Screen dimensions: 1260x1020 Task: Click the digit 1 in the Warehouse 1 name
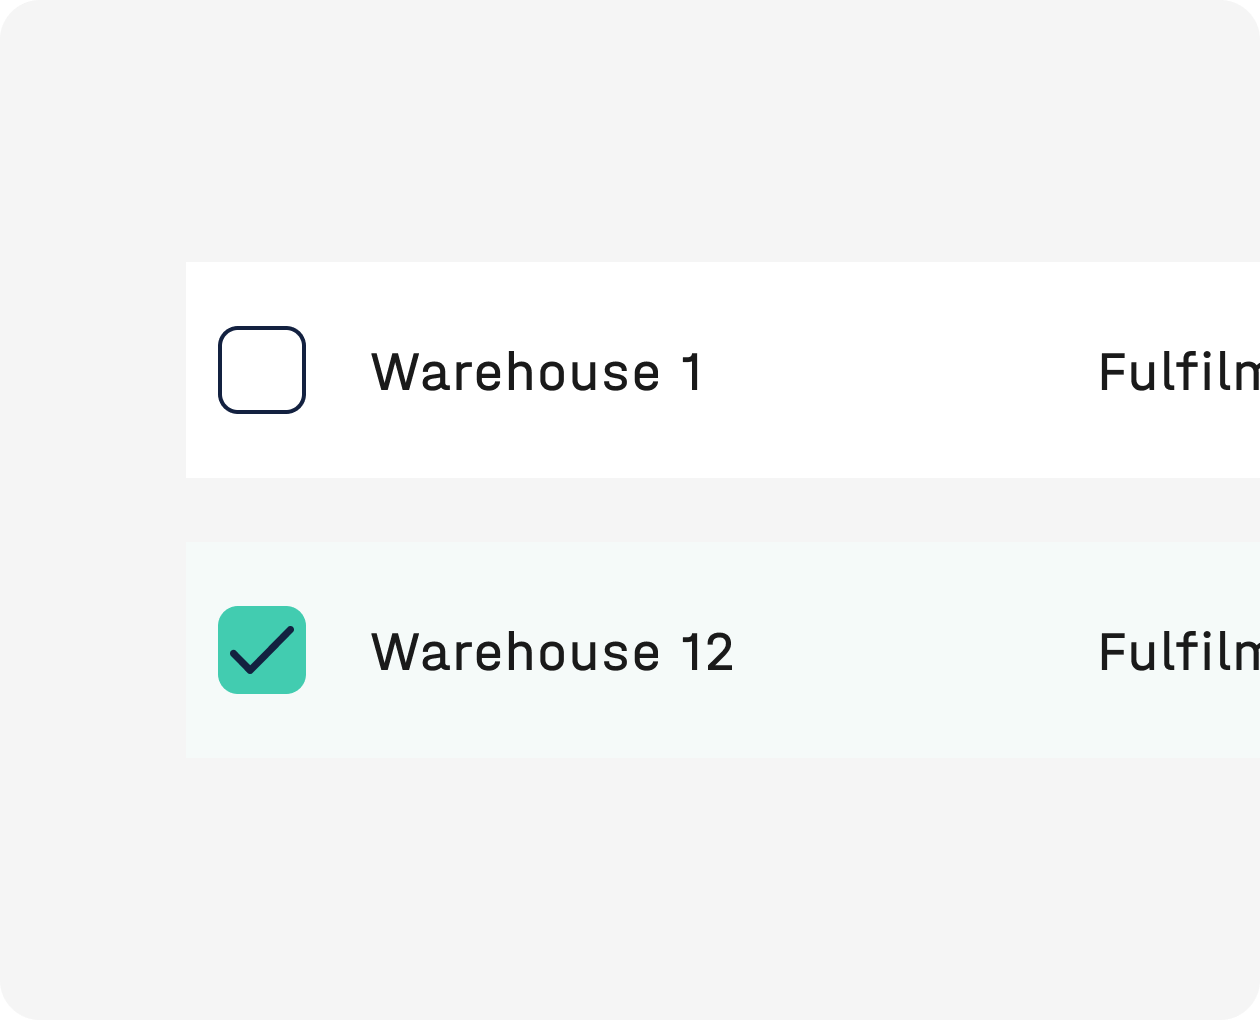click(693, 372)
